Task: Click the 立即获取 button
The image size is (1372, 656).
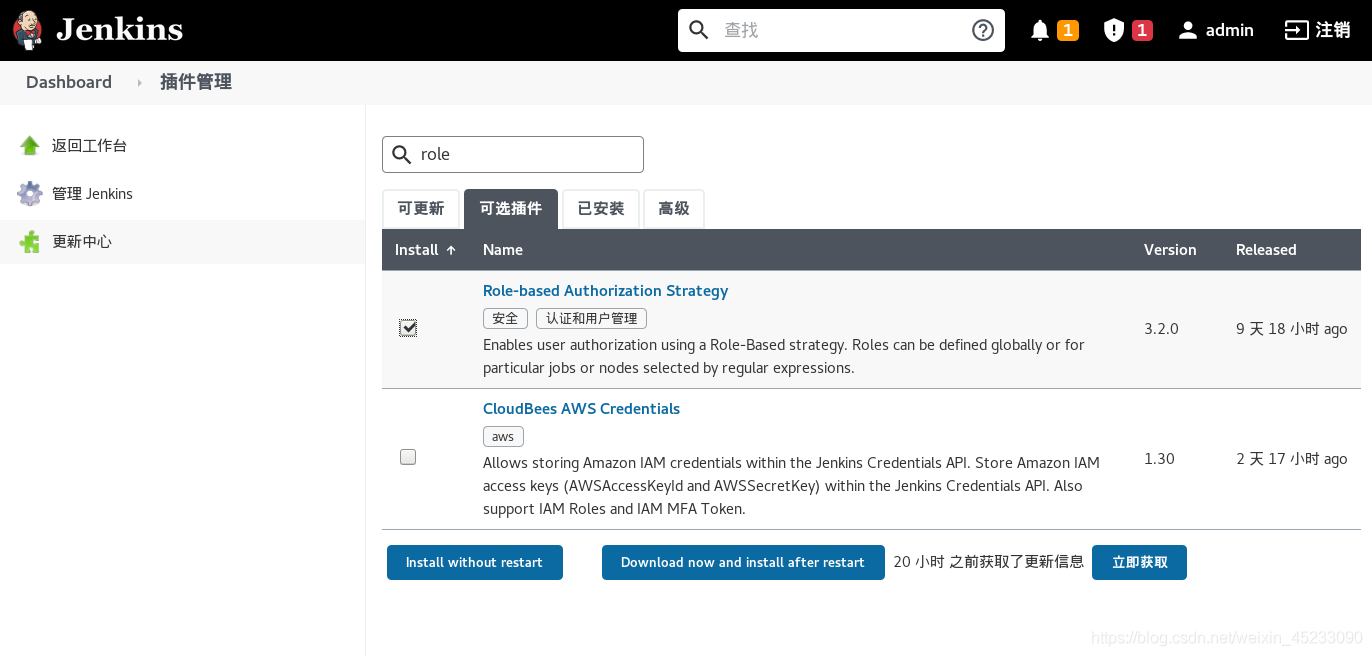Action: [x=1139, y=562]
